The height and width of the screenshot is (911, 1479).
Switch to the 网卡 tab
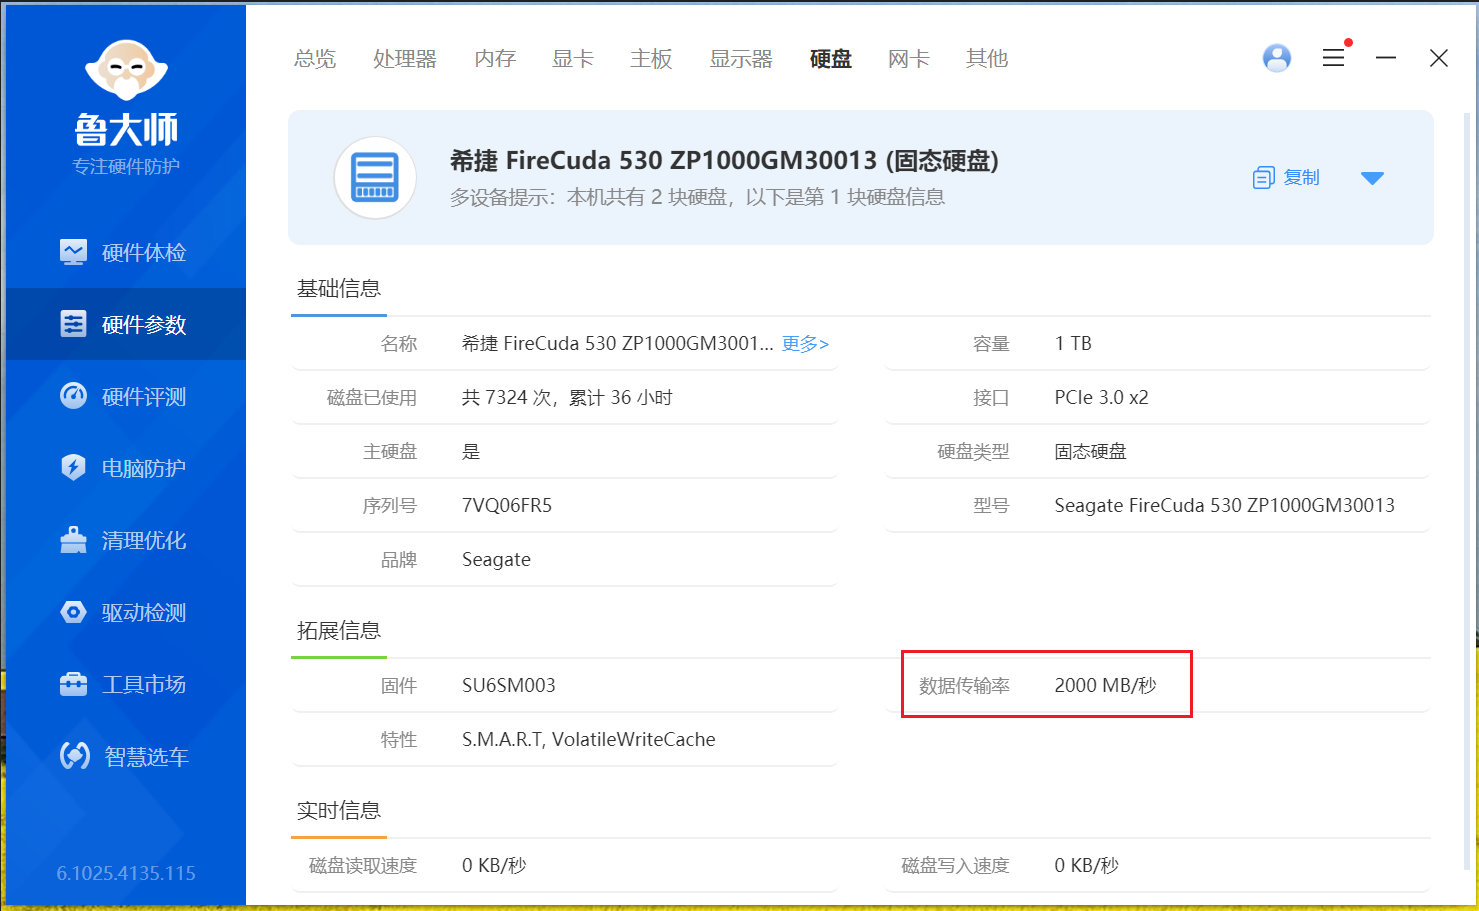(x=909, y=59)
